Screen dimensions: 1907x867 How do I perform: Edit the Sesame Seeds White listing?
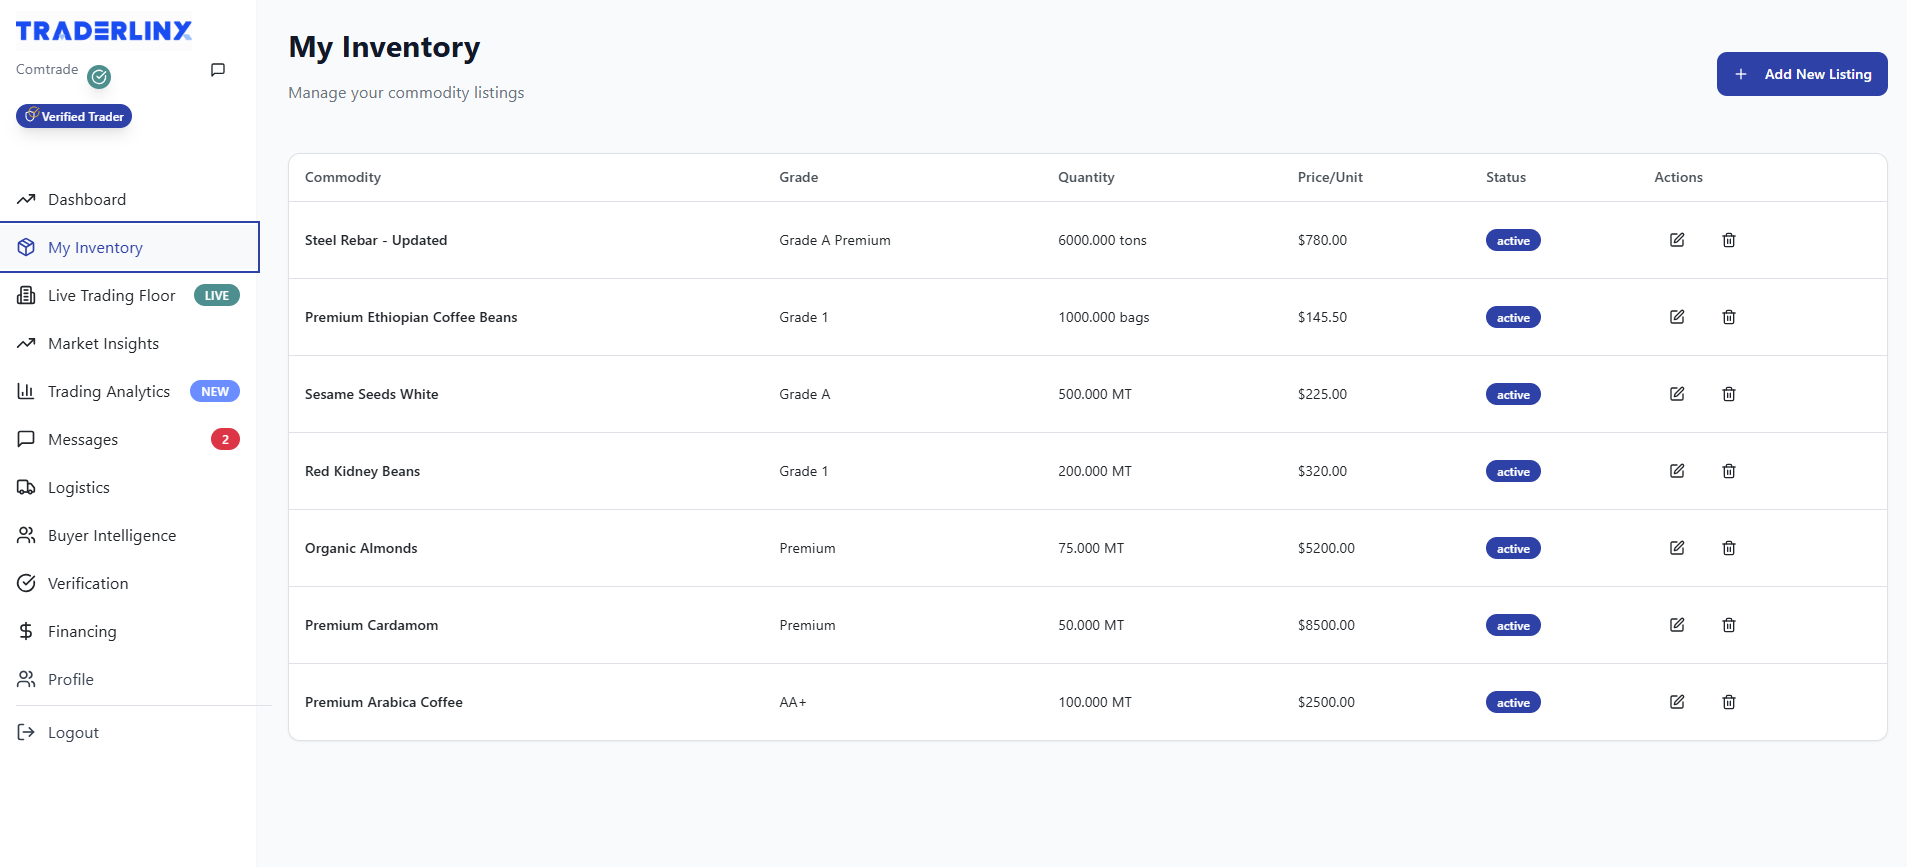pos(1677,394)
